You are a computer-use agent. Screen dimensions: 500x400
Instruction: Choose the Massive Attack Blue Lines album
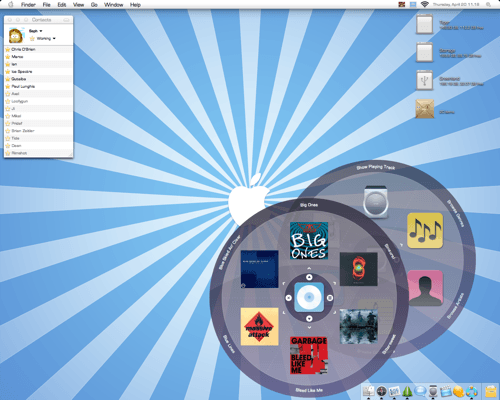(x=259, y=326)
